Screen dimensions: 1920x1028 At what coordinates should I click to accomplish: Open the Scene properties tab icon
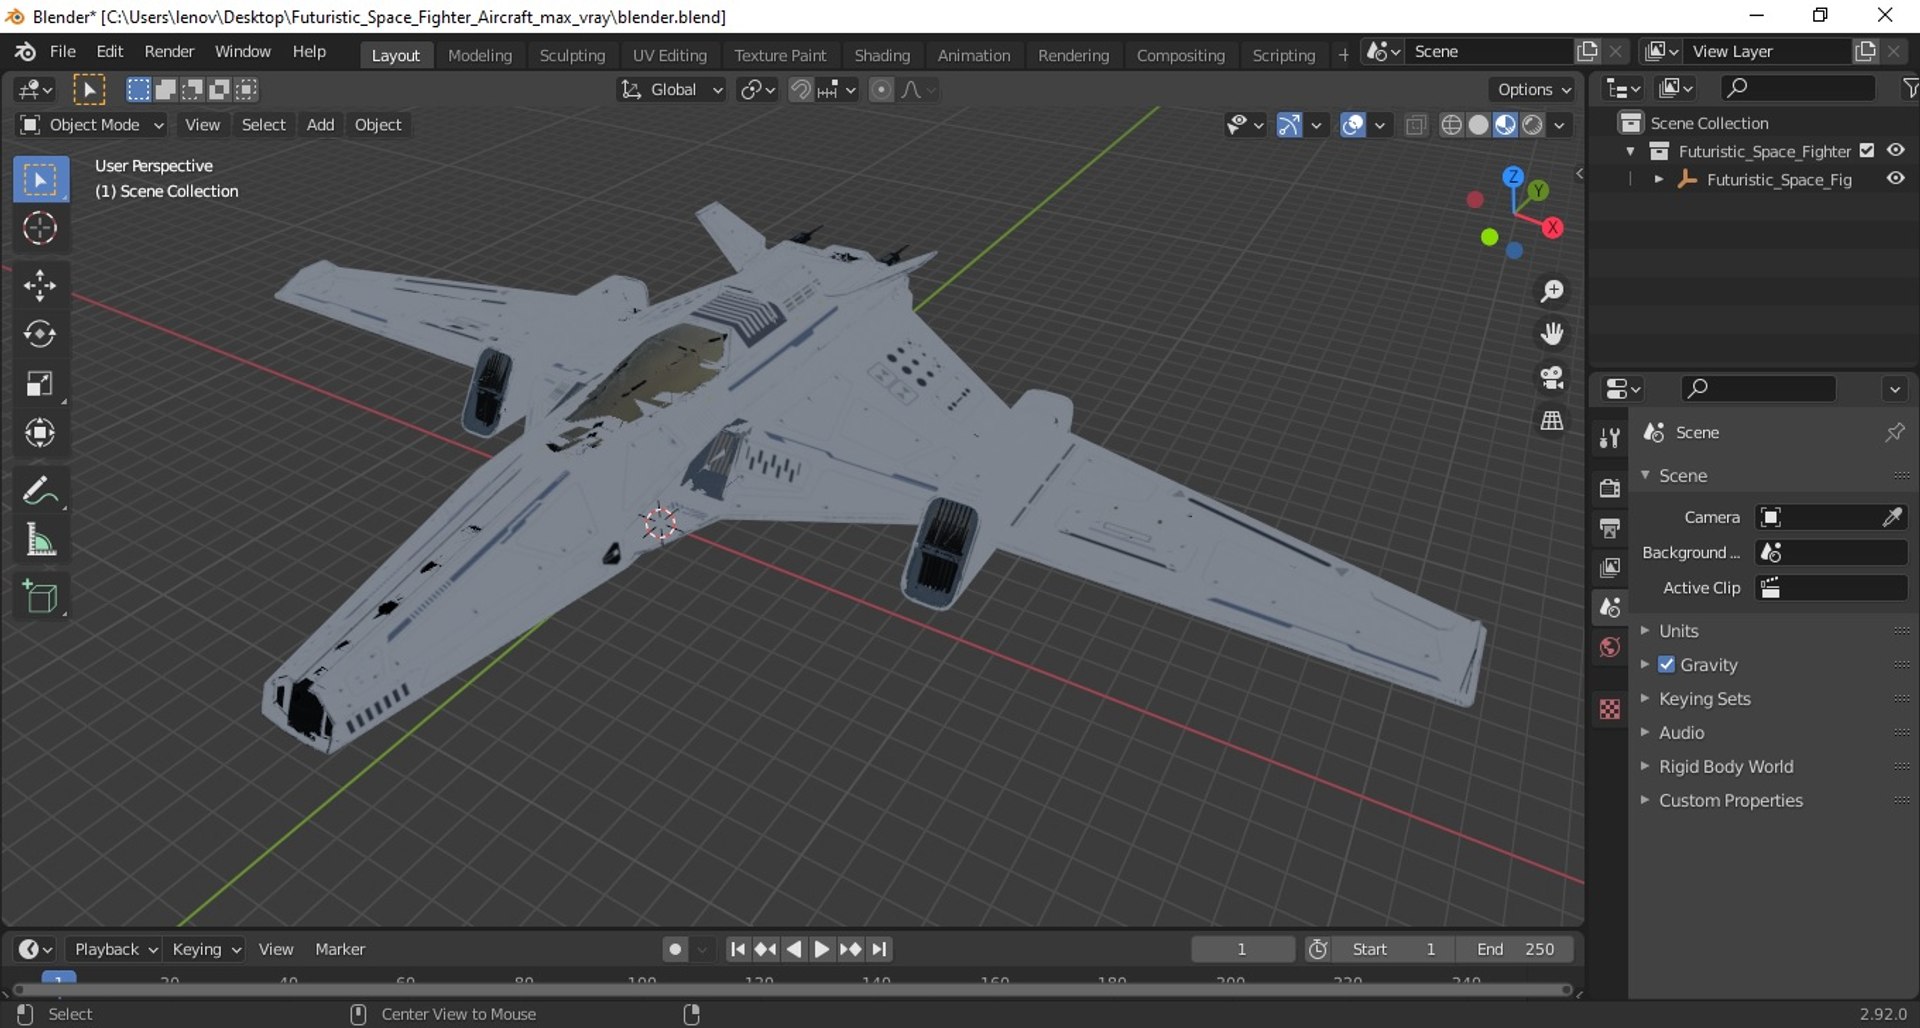click(1610, 607)
